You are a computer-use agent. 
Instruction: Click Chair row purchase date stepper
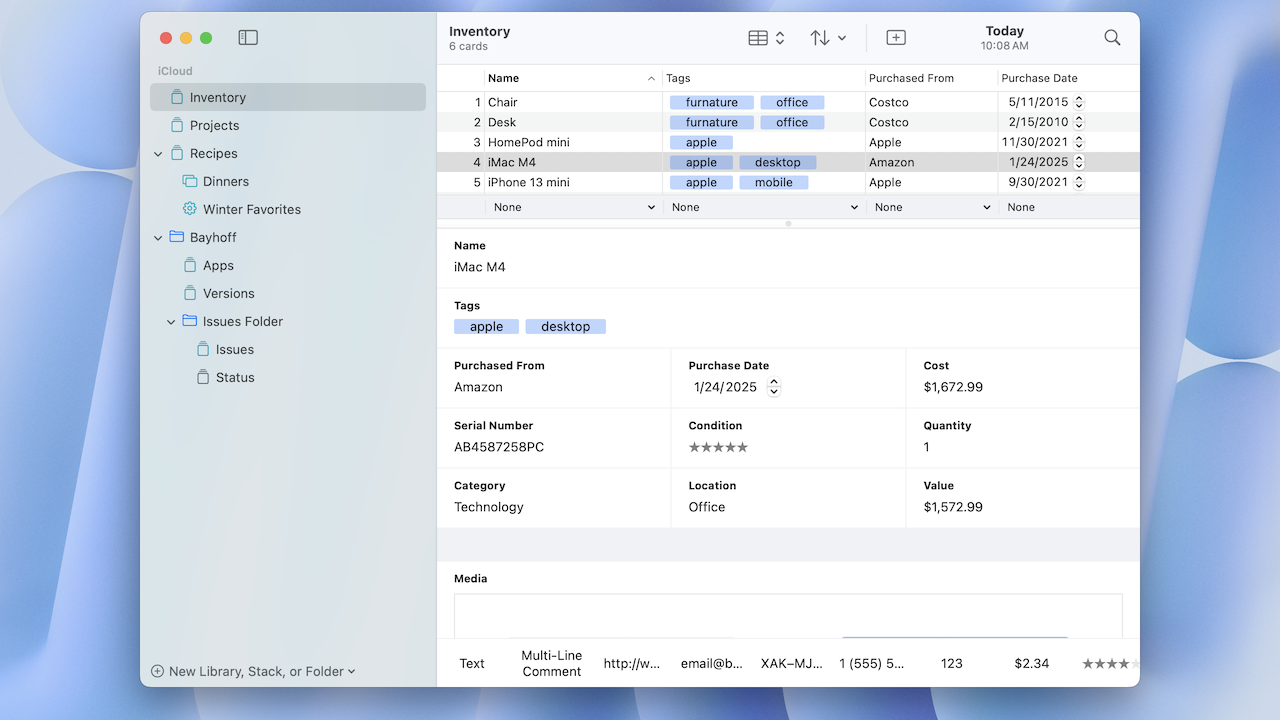click(x=1079, y=102)
